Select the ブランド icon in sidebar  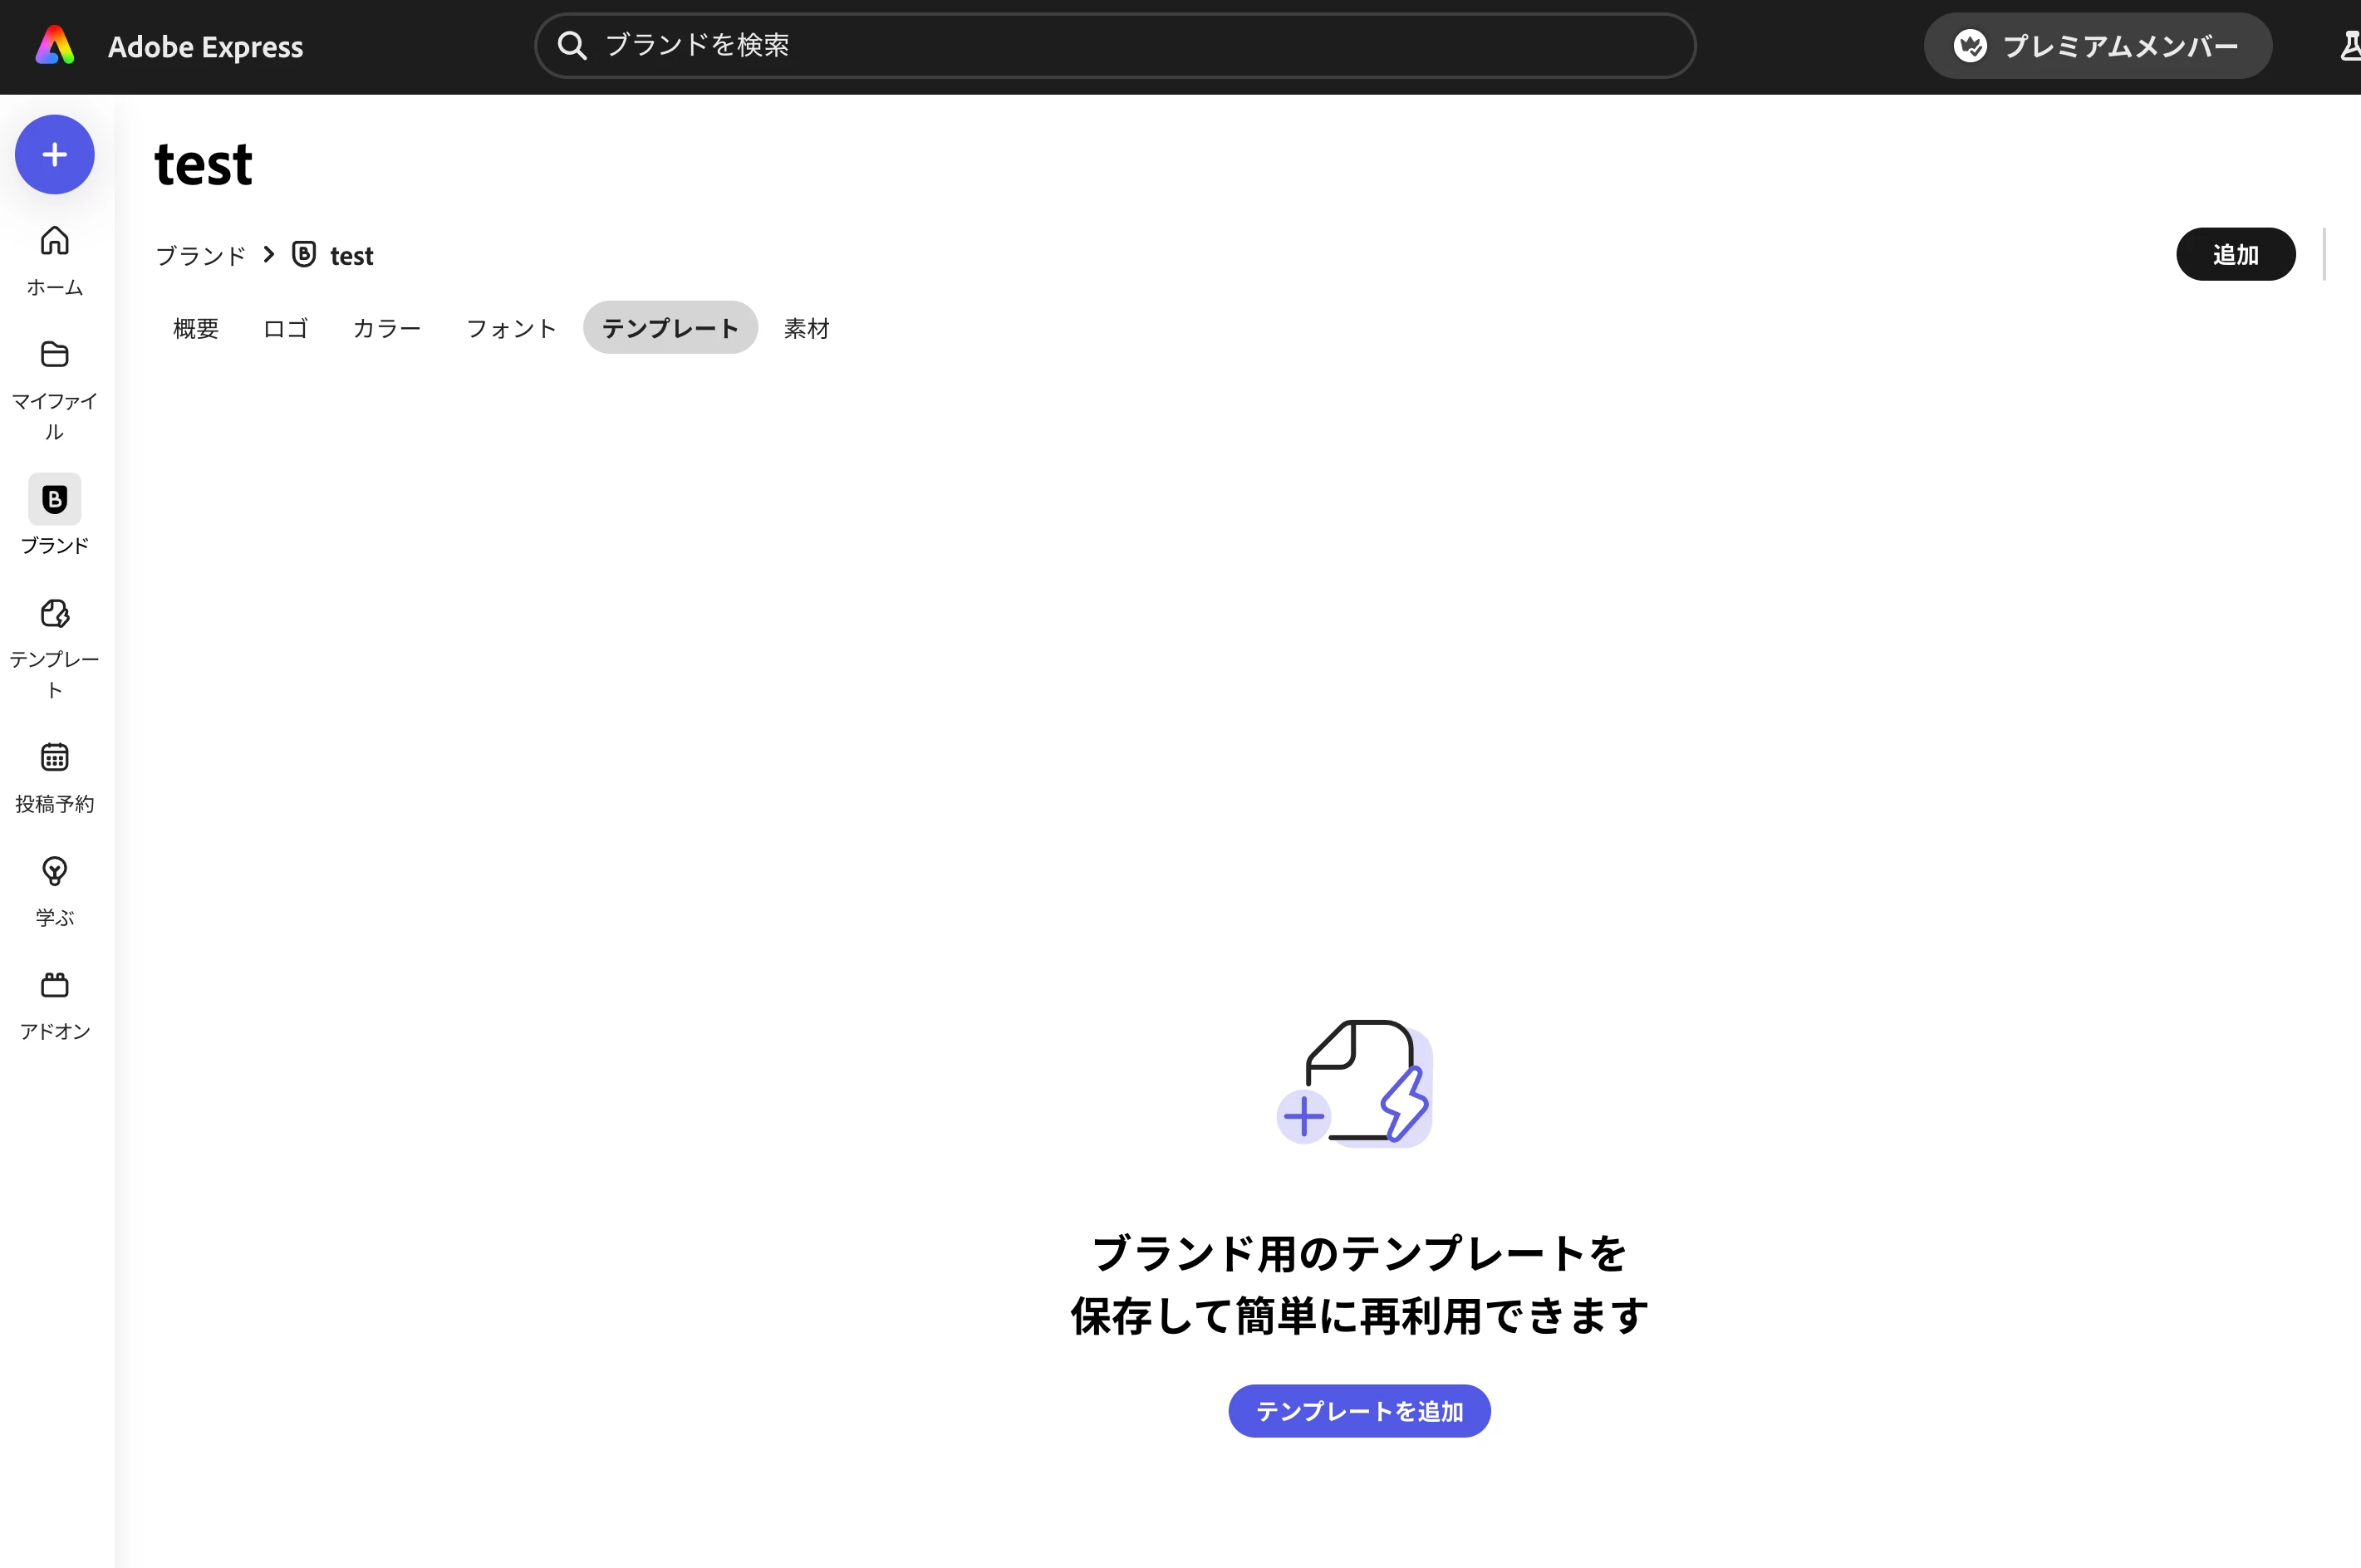click(x=55, y=499)
